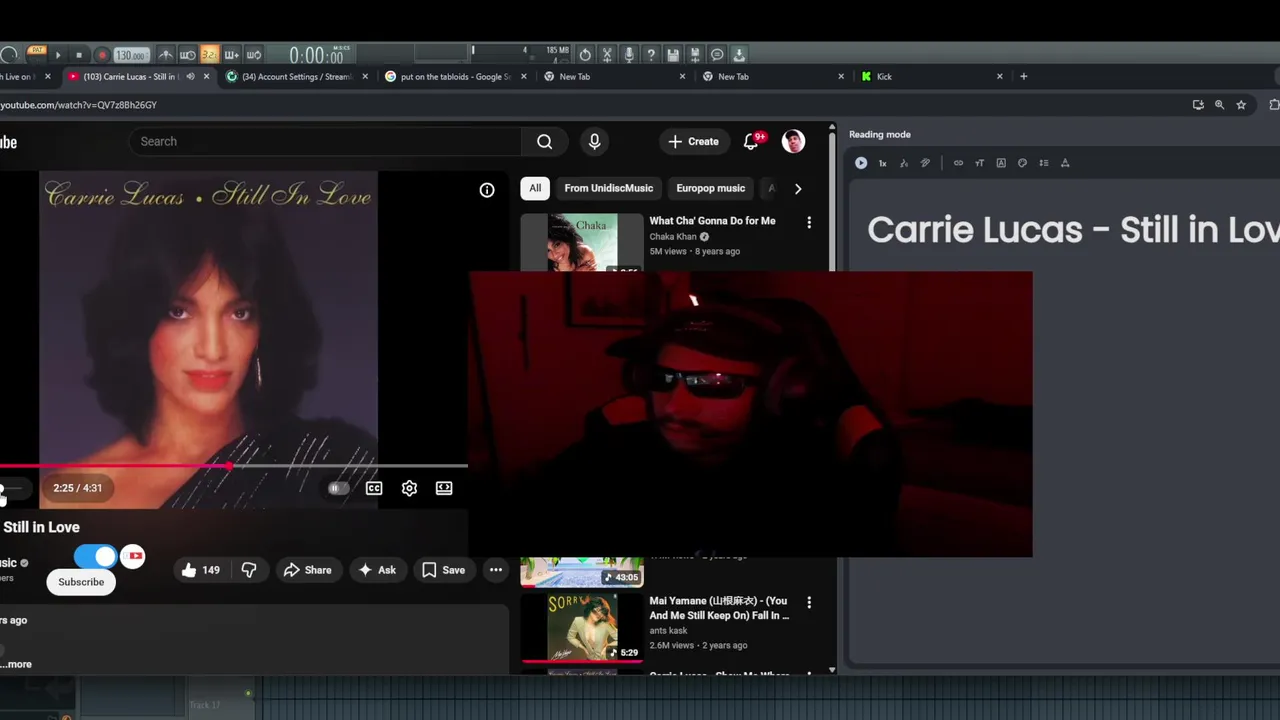
Task: Toggle the YouTube autoplay switch
Action: pos(338,488)
